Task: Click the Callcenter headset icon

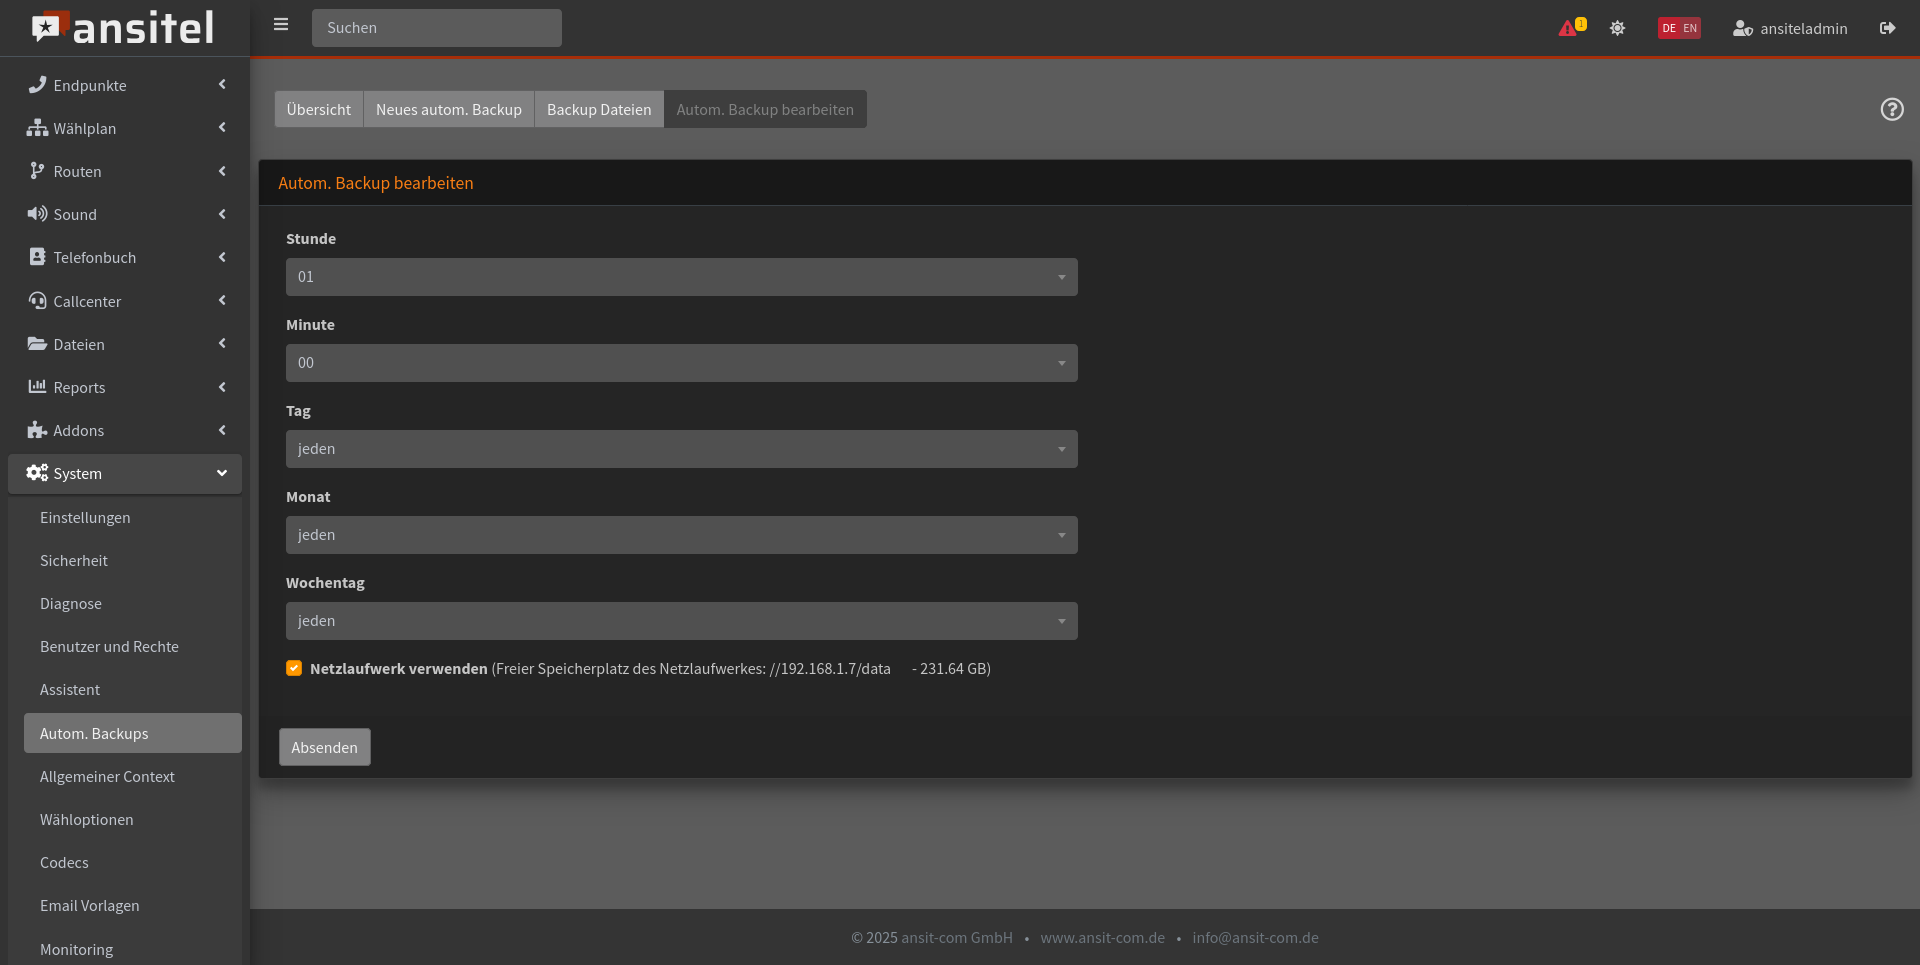Action: 37,301
